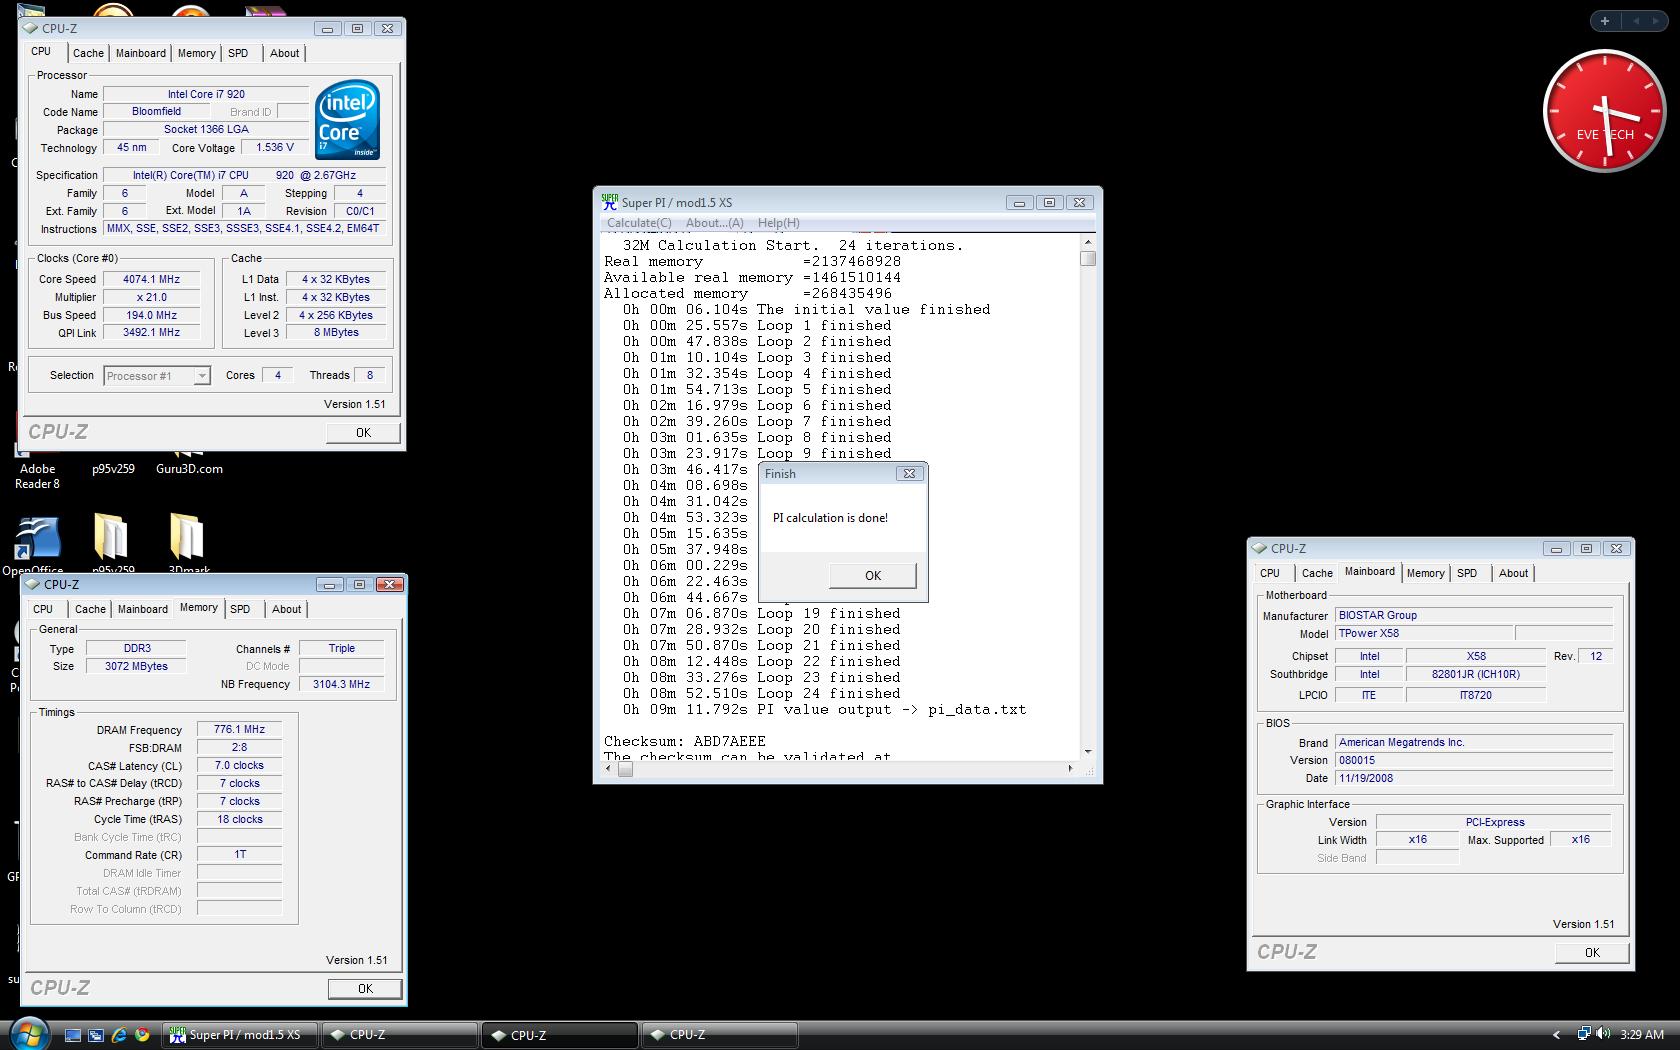This screenshot has height=1050, width=1680.
Task: Click the Core Speed value 4074.1 MHz
Action: click(152, 279)
